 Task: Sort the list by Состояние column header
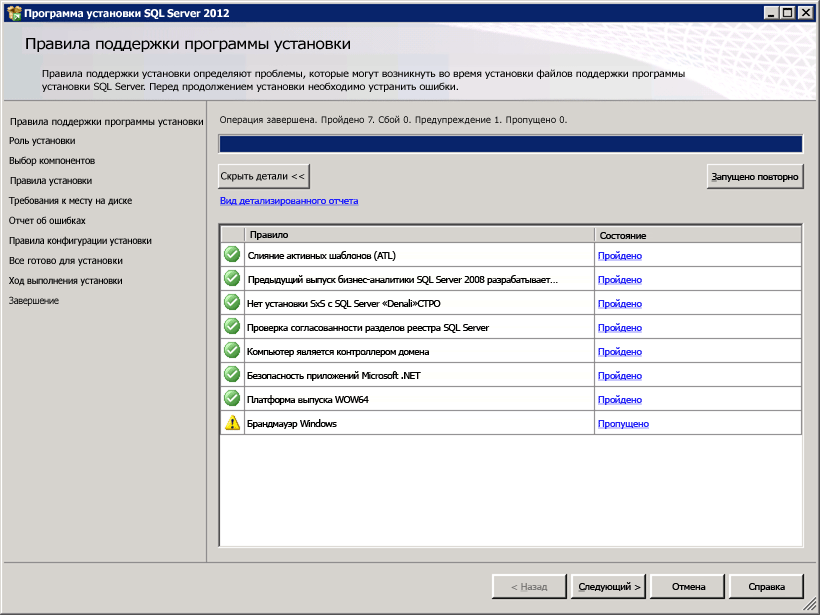697,235
